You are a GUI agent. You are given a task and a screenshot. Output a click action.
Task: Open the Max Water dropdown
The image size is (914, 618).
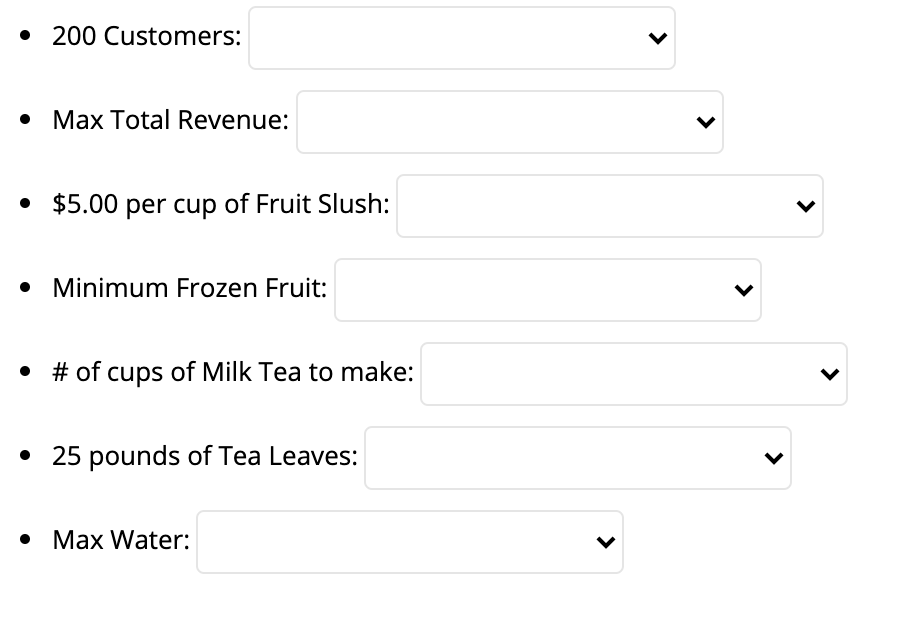(409, 542)
